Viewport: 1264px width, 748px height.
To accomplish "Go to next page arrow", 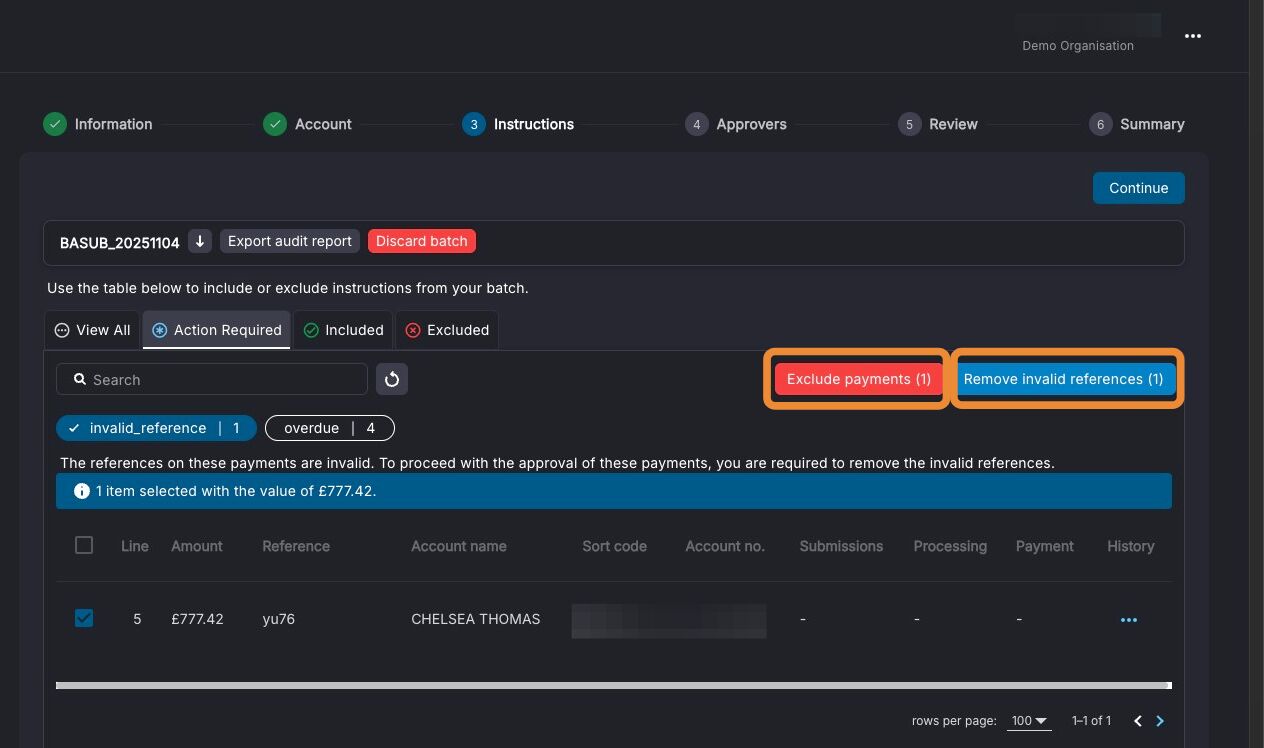I will pos(1160,721).
